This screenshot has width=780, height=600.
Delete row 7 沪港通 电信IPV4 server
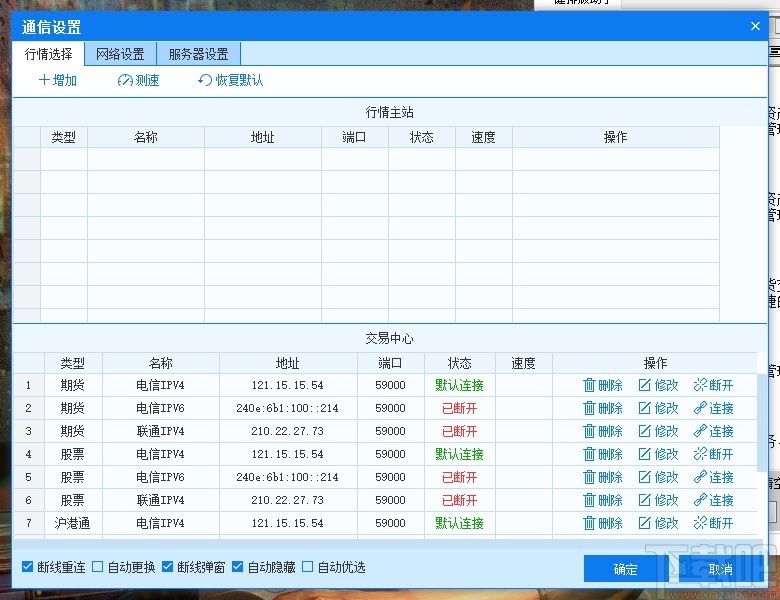point(603,523)
